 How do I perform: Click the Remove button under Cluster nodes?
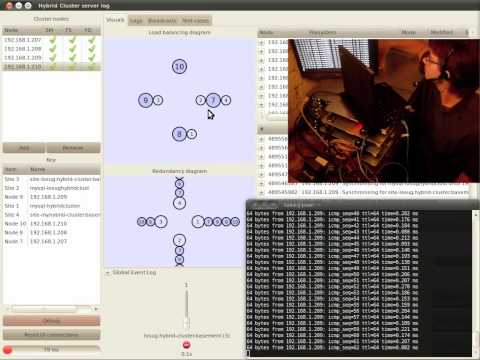click(73, 148)
